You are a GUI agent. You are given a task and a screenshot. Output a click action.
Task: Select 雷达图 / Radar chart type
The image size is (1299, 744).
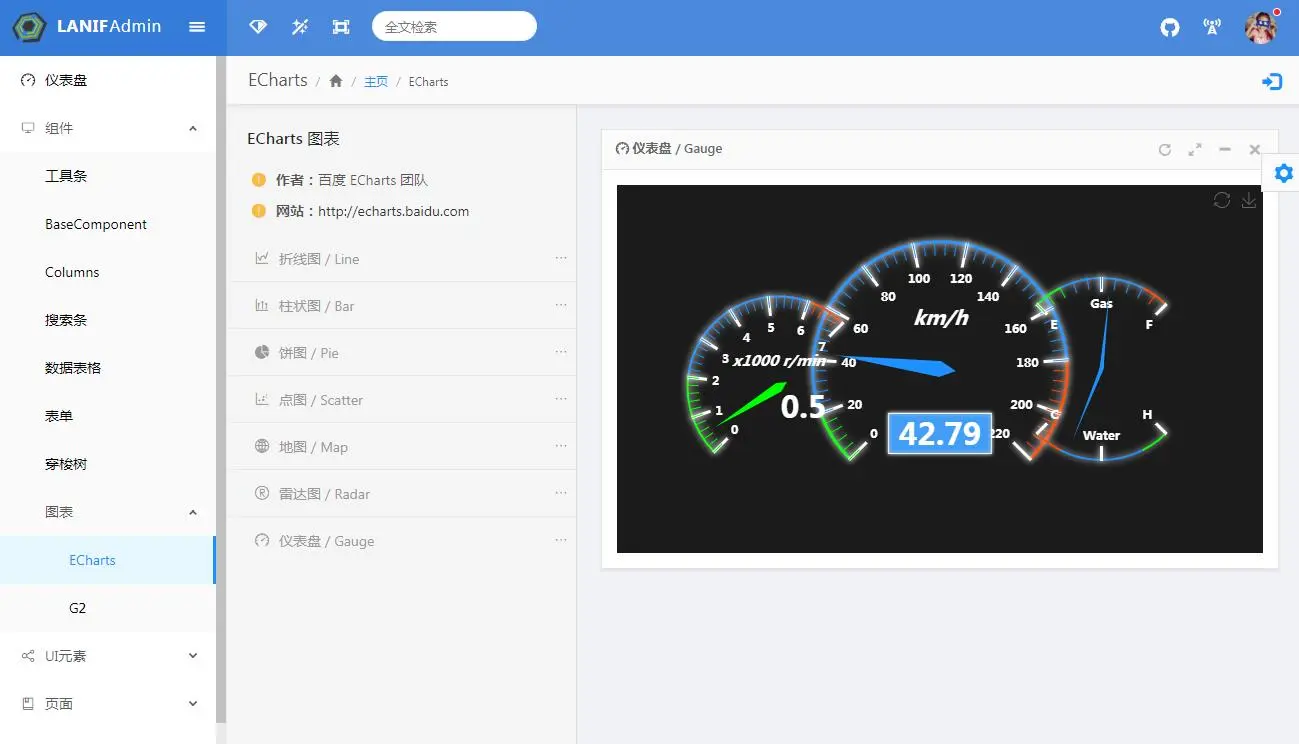coord(401,494)
